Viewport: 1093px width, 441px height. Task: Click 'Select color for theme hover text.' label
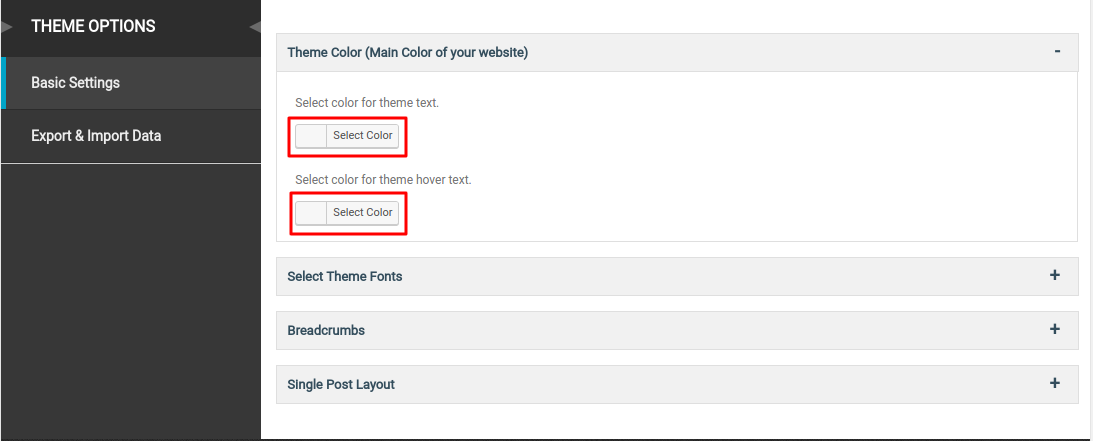pyautogui.click(x=383, y=179)
